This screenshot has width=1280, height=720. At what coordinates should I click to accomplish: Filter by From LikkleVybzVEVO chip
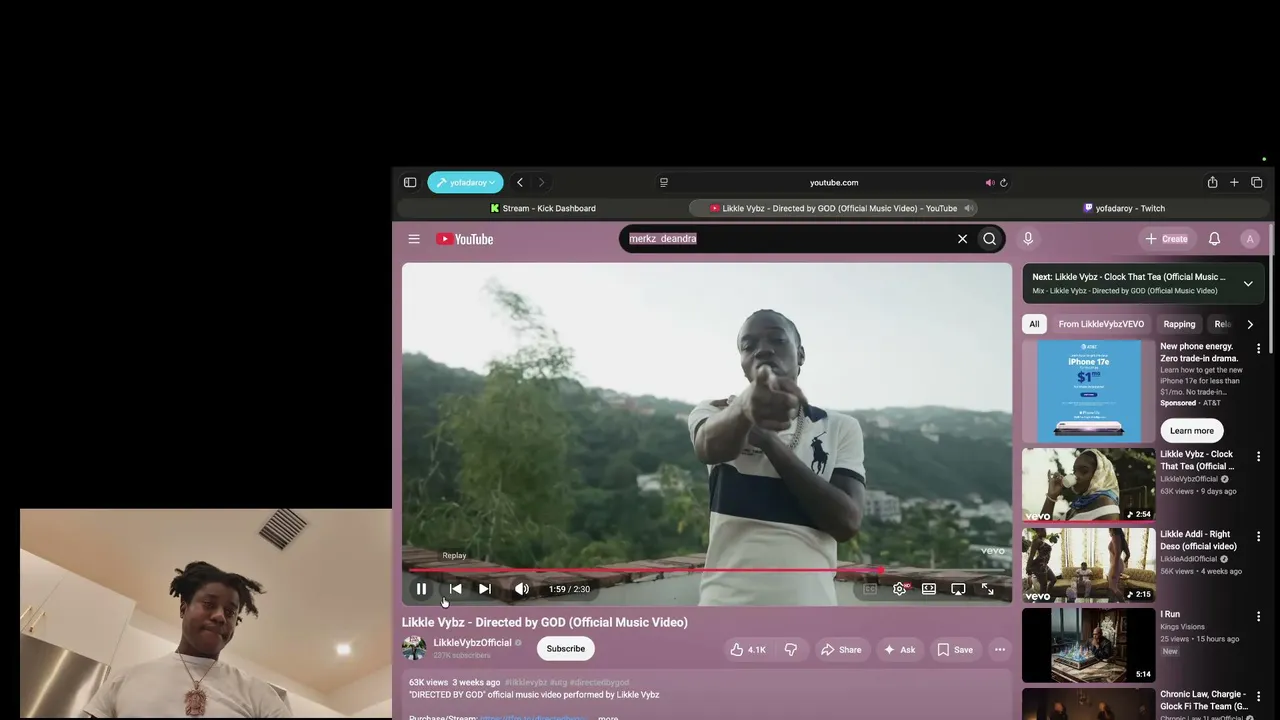click(1101, 324)
